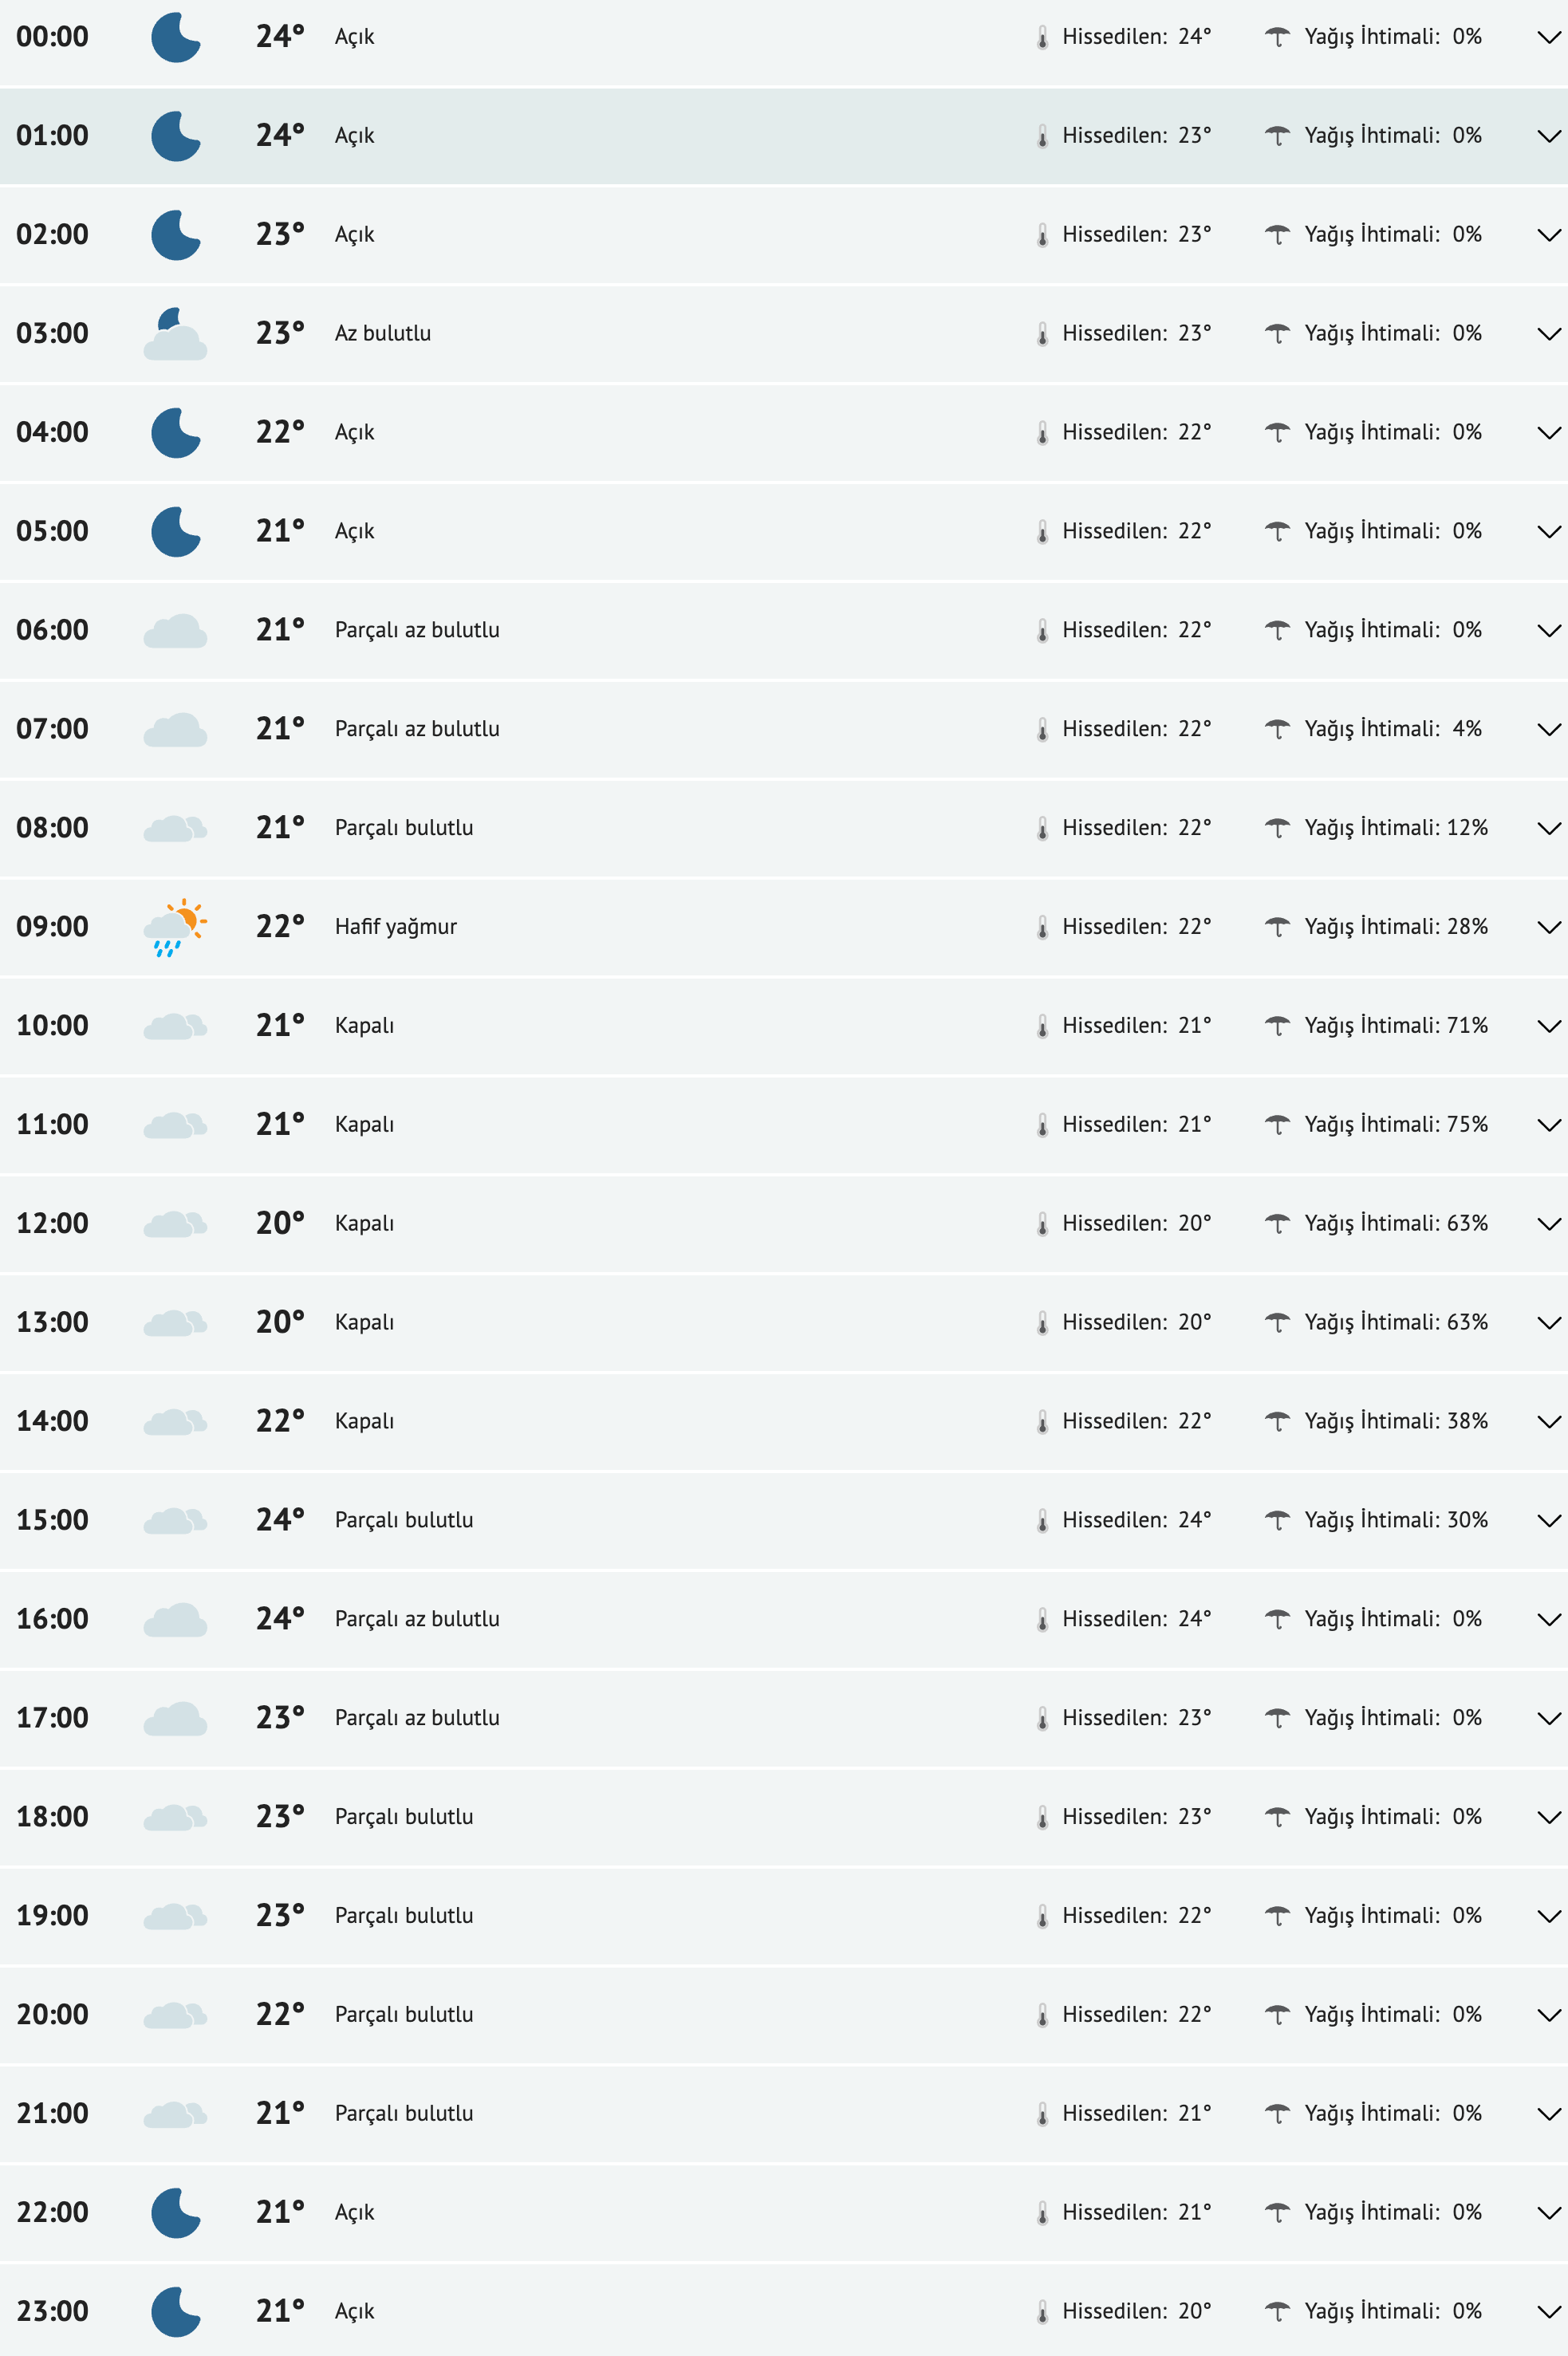The image size is (1568, 2356).
Task: Click the umbrella icon in the 07:00 row
Action: (1277, 729)
